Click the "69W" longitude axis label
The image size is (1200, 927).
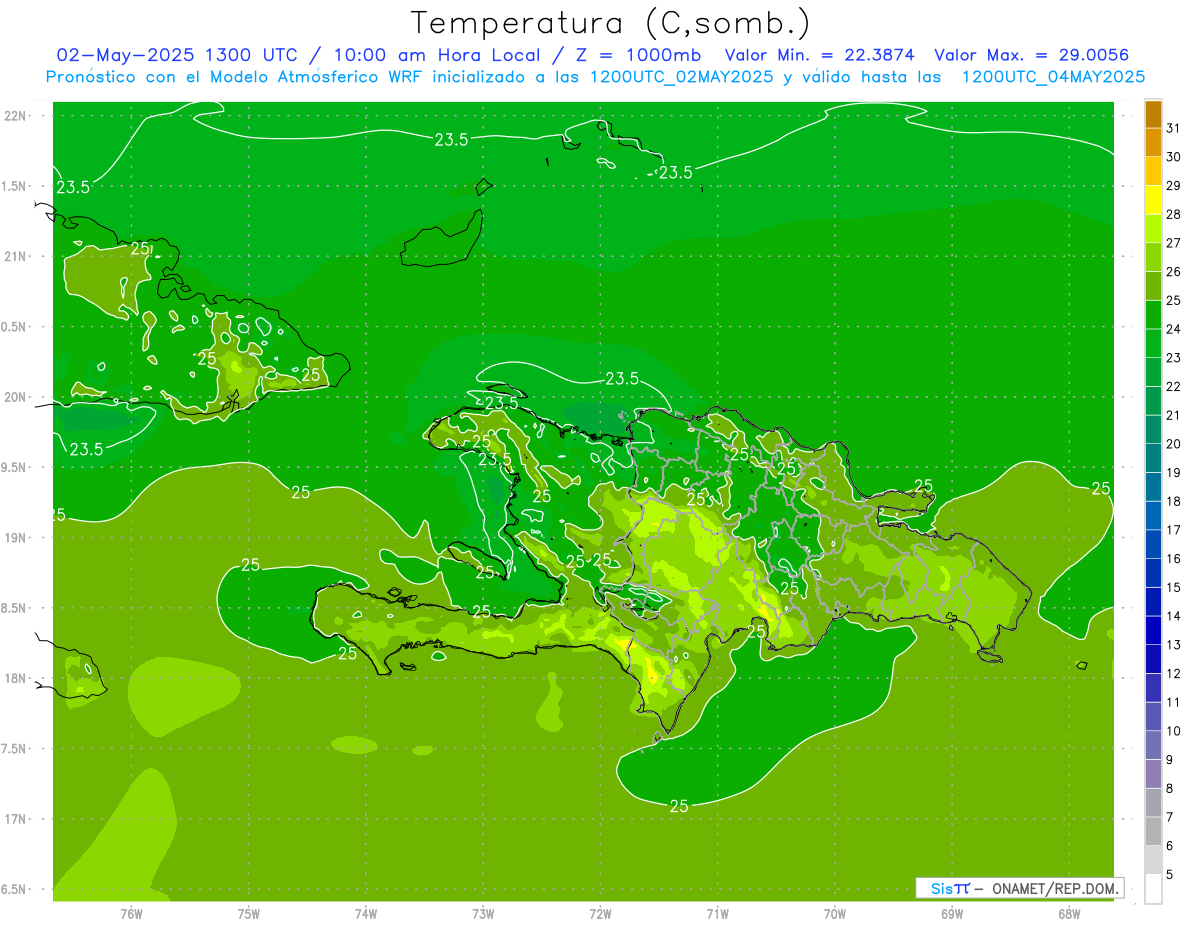(952, 914)
